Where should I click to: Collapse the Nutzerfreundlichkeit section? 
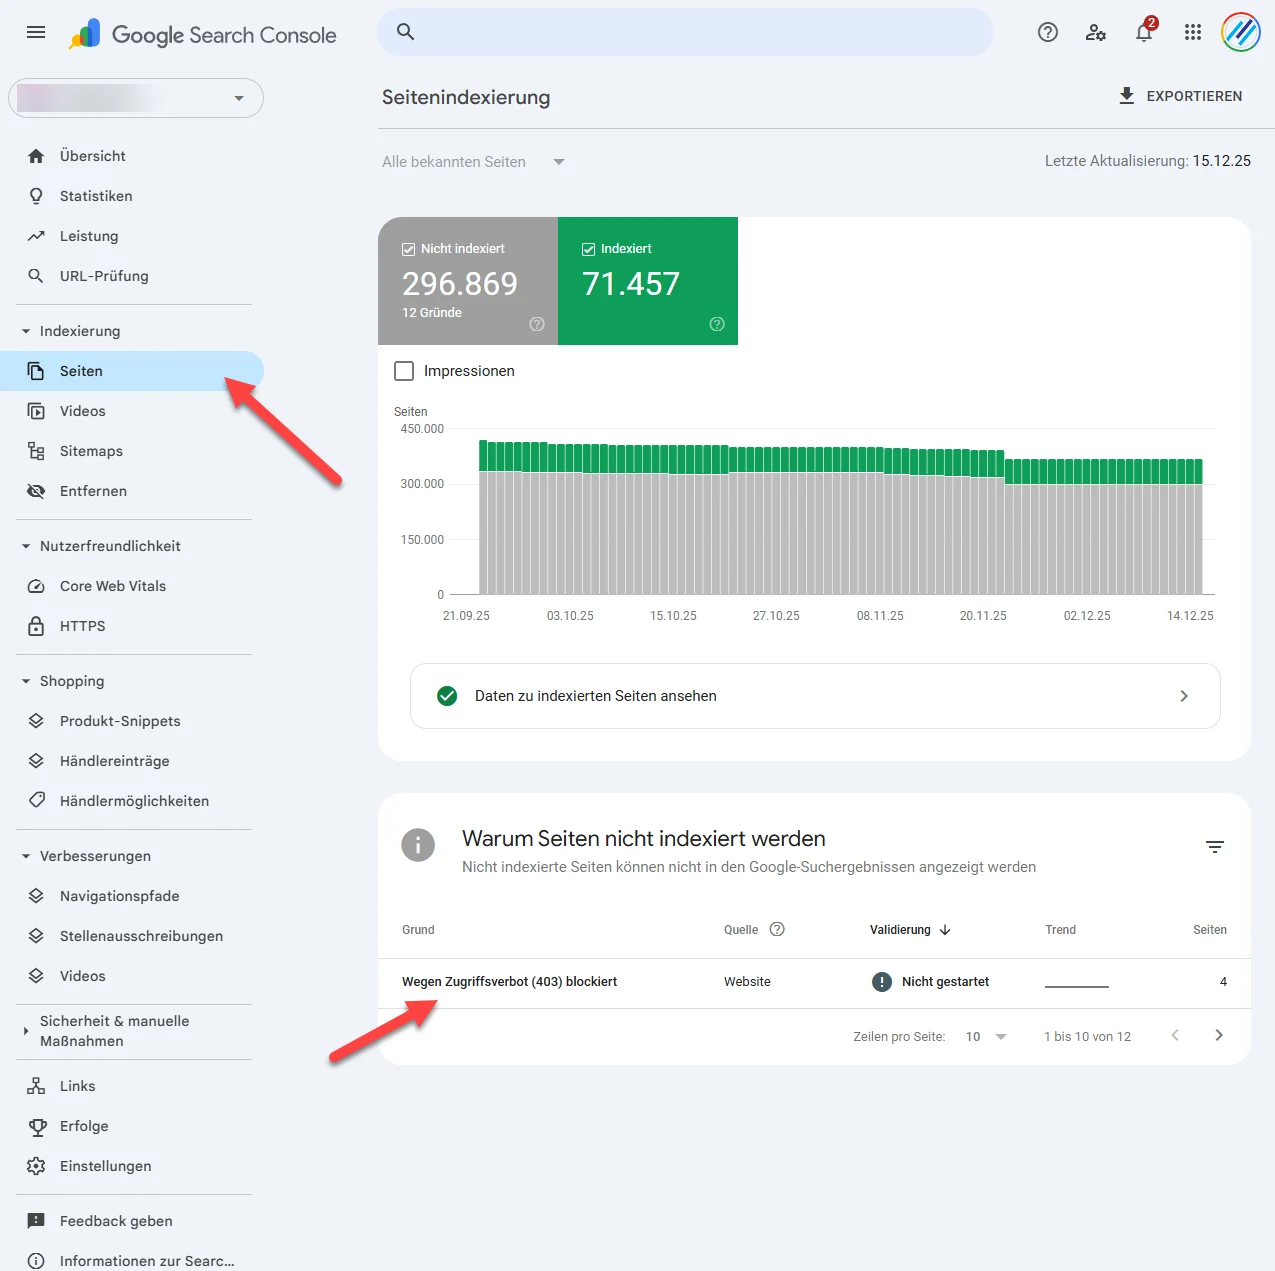[x=26, y=546]
